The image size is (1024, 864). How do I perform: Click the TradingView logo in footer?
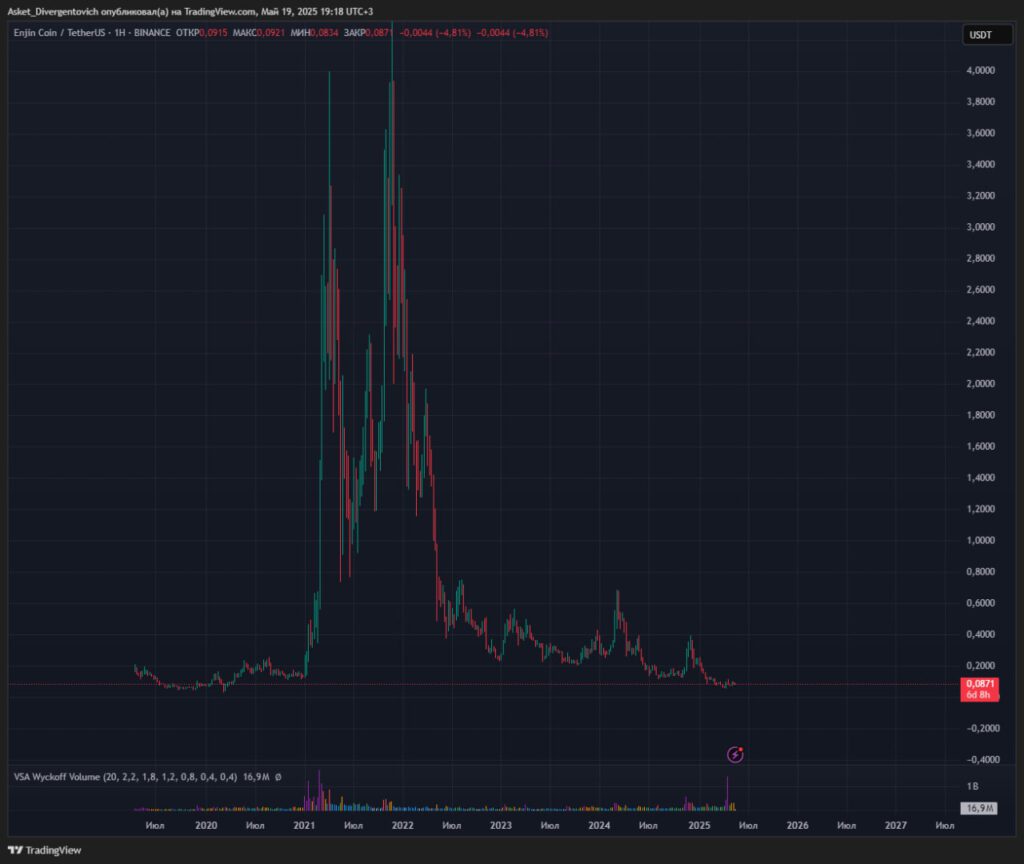point(46,850)
